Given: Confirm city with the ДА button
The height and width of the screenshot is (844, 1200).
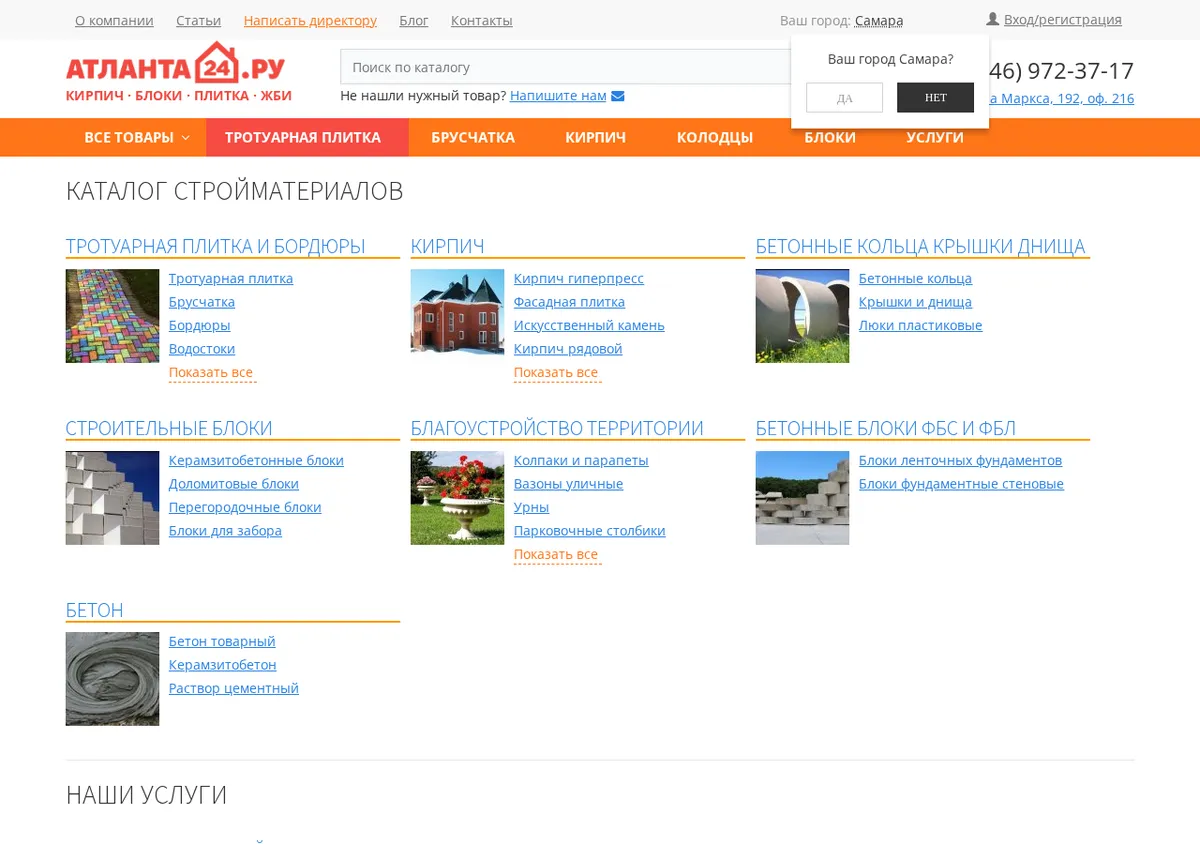Looking at the screenshot, I should click(844, 98).
